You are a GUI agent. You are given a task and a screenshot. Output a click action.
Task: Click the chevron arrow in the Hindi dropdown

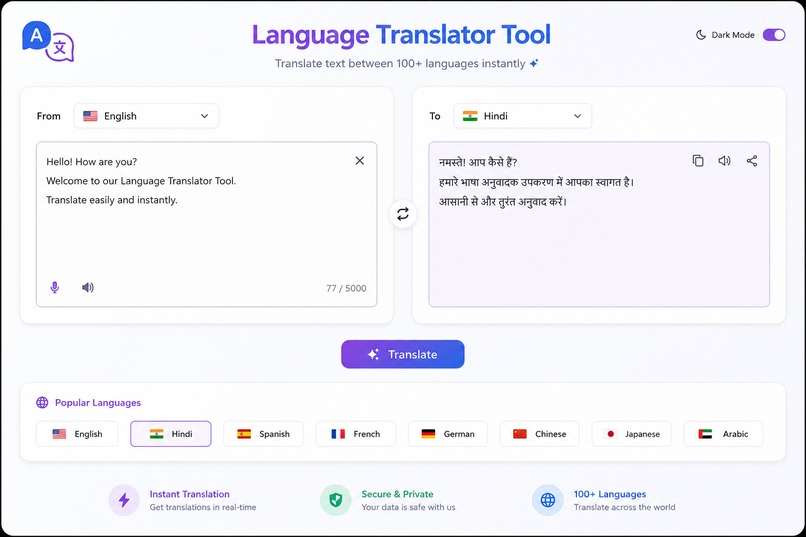578,116
